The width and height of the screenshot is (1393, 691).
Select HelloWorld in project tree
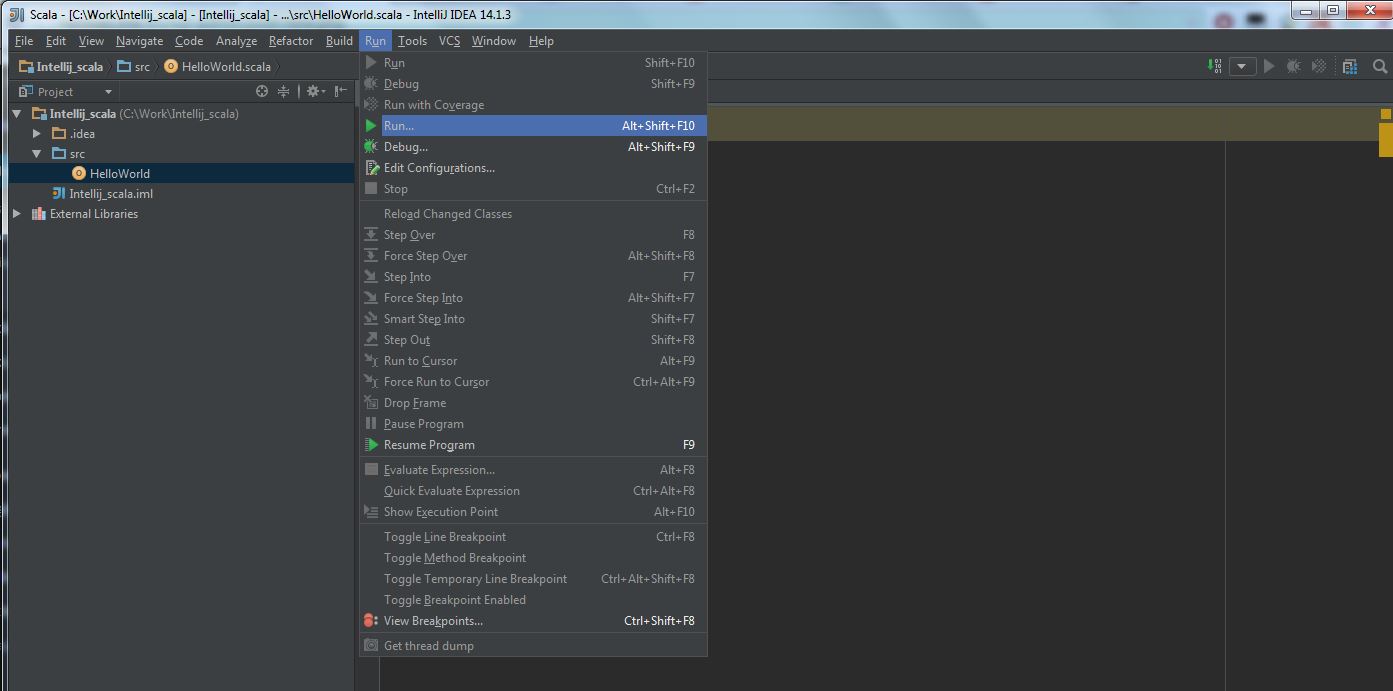[x=120, y=174]
